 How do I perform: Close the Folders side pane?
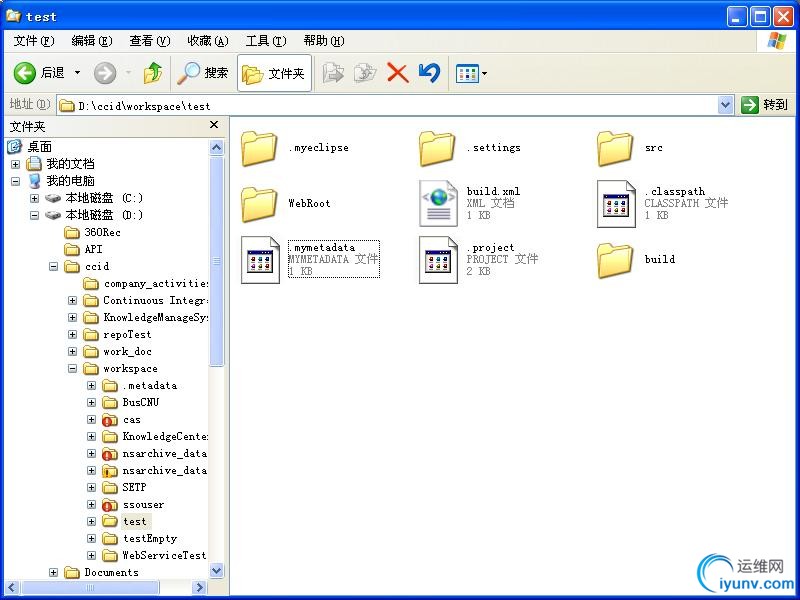(x=214, y=124)
